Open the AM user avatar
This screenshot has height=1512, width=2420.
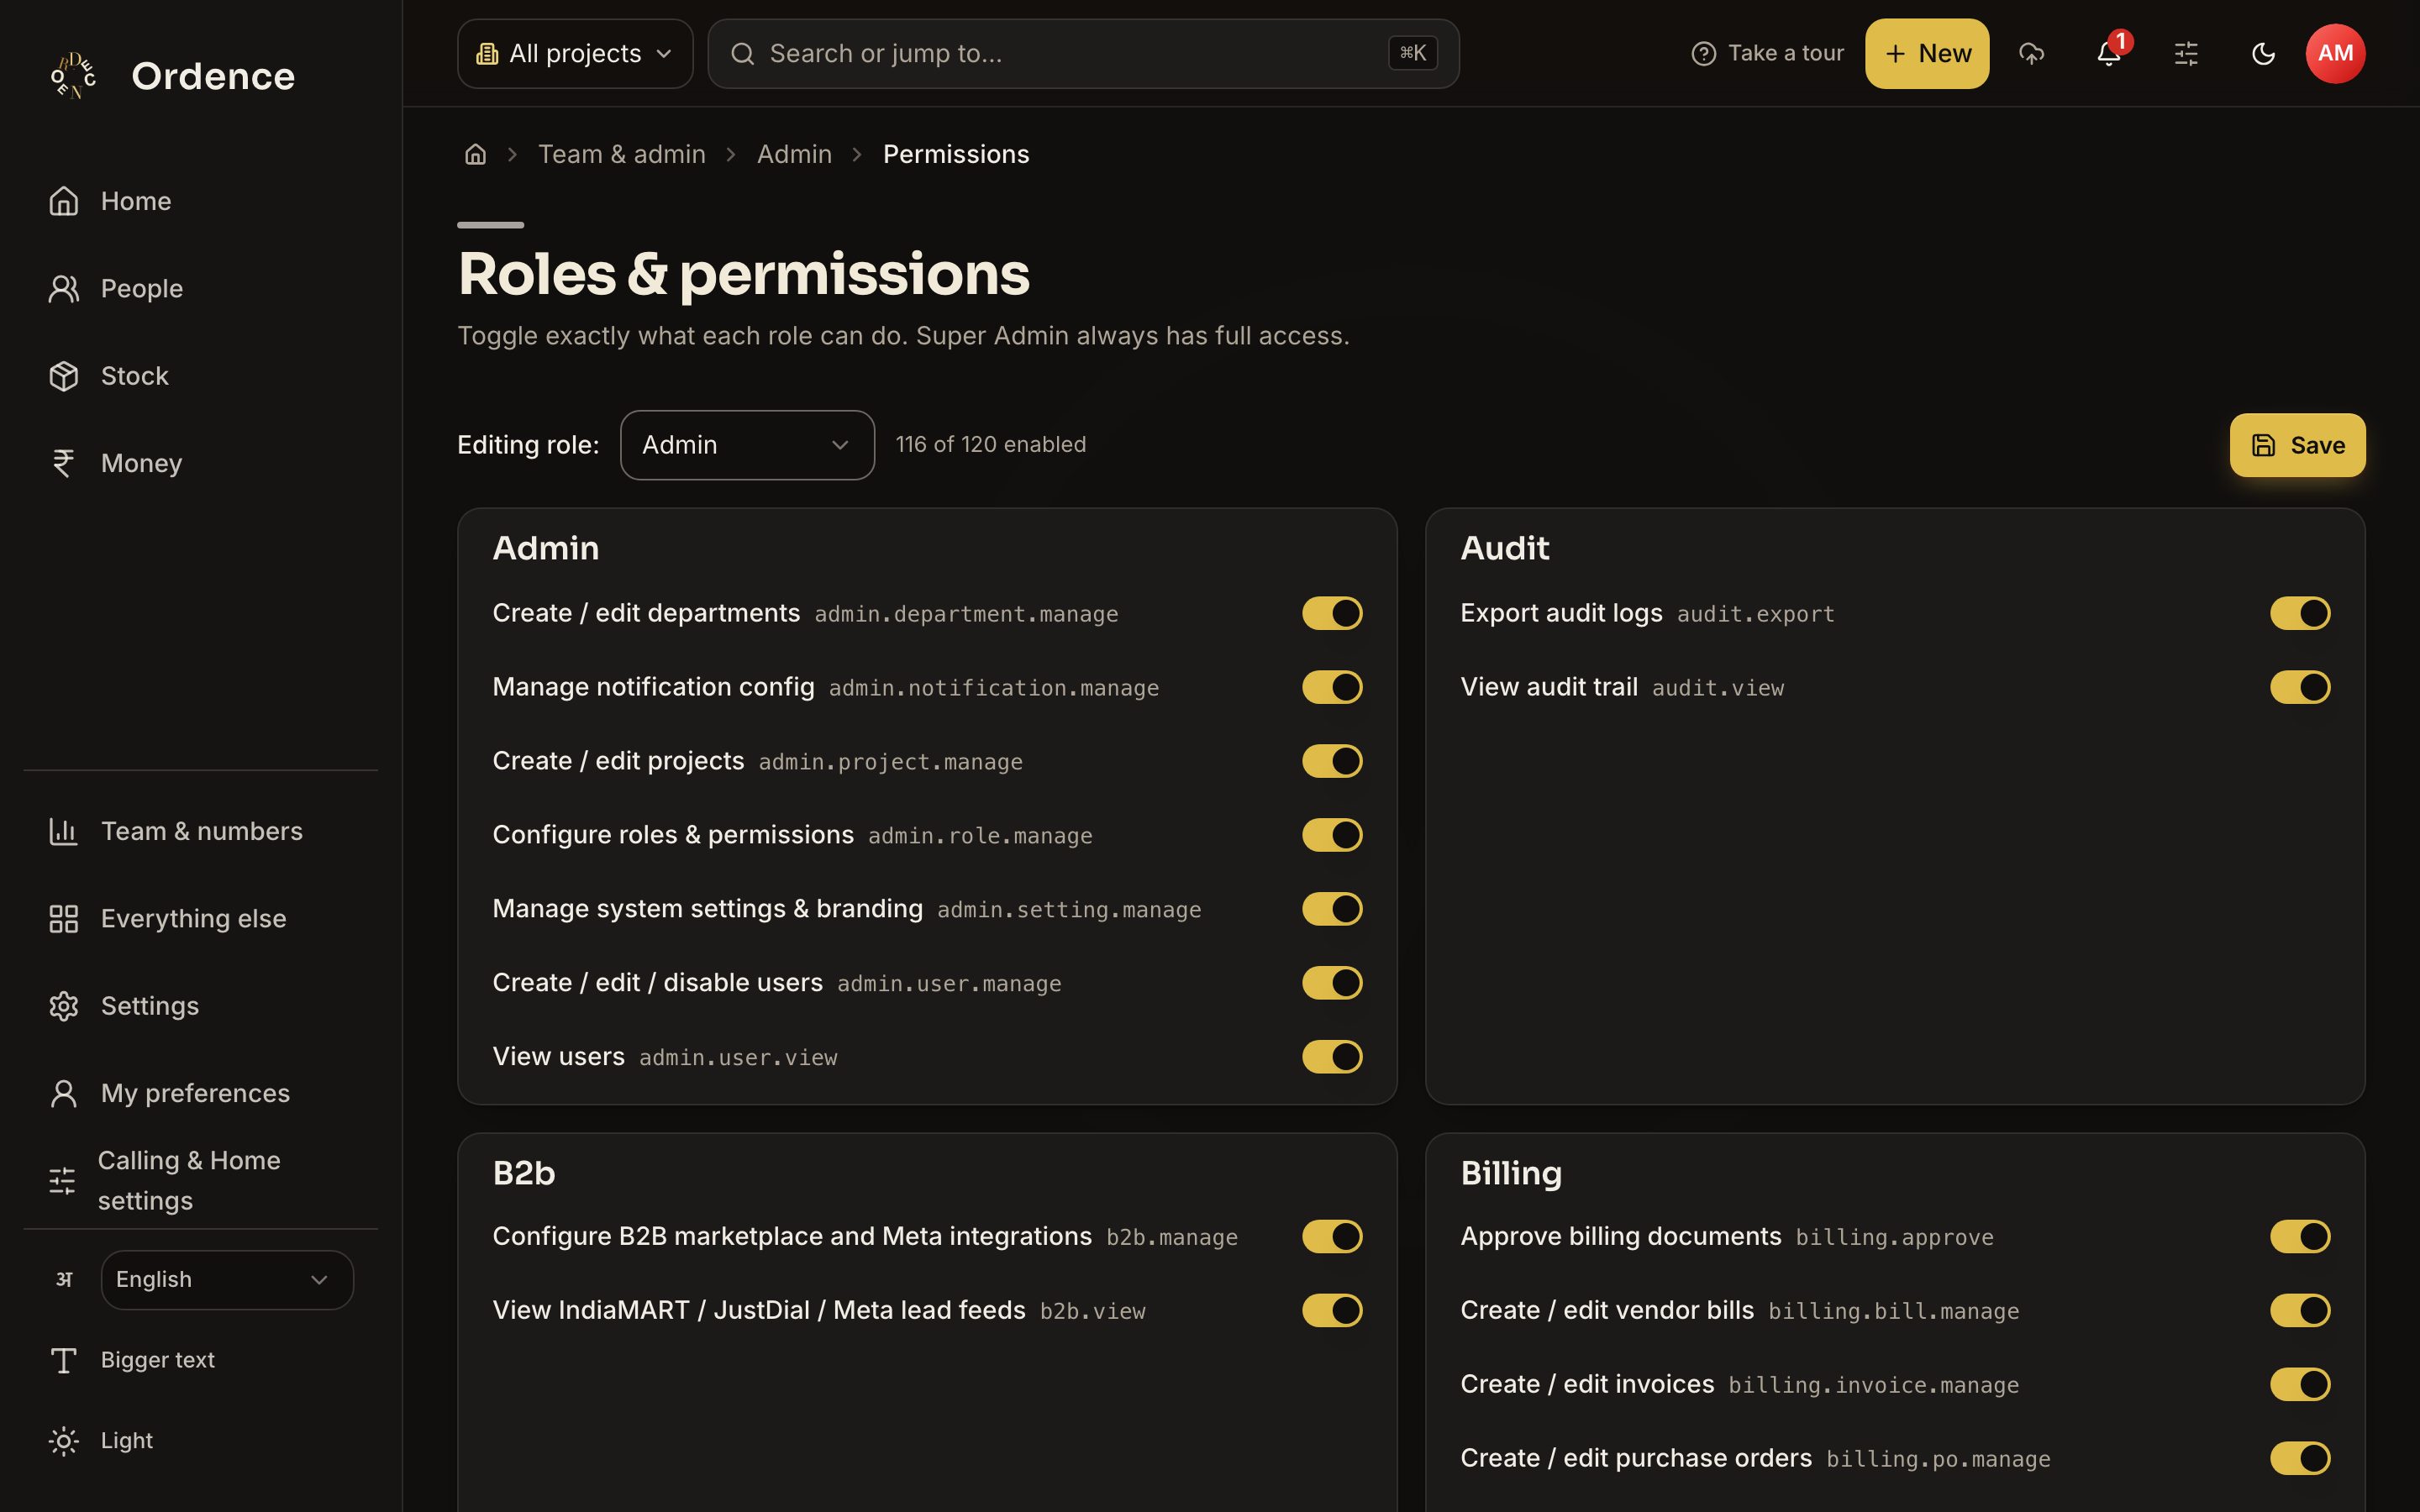click(x=2335, y=53)
